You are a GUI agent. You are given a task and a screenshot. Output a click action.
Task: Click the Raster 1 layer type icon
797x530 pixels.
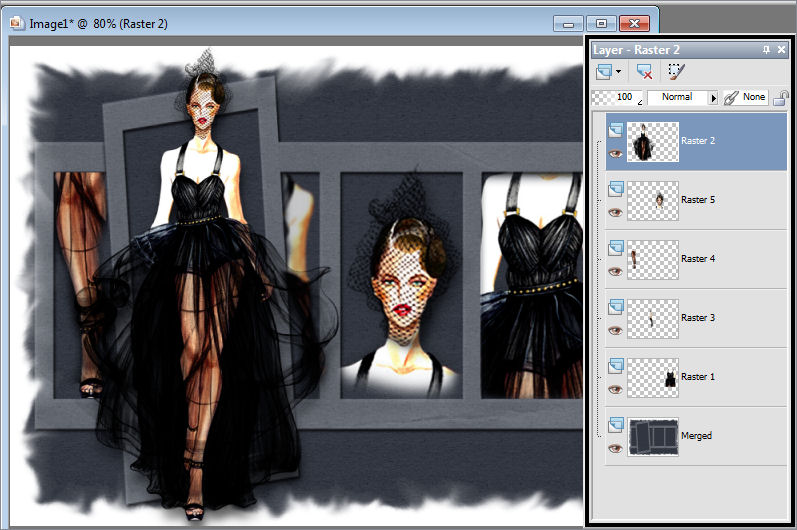click(616, 365)
